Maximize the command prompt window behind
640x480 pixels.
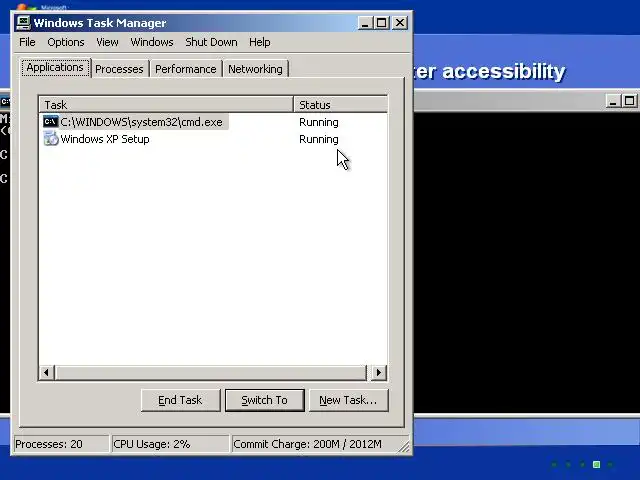629,101
